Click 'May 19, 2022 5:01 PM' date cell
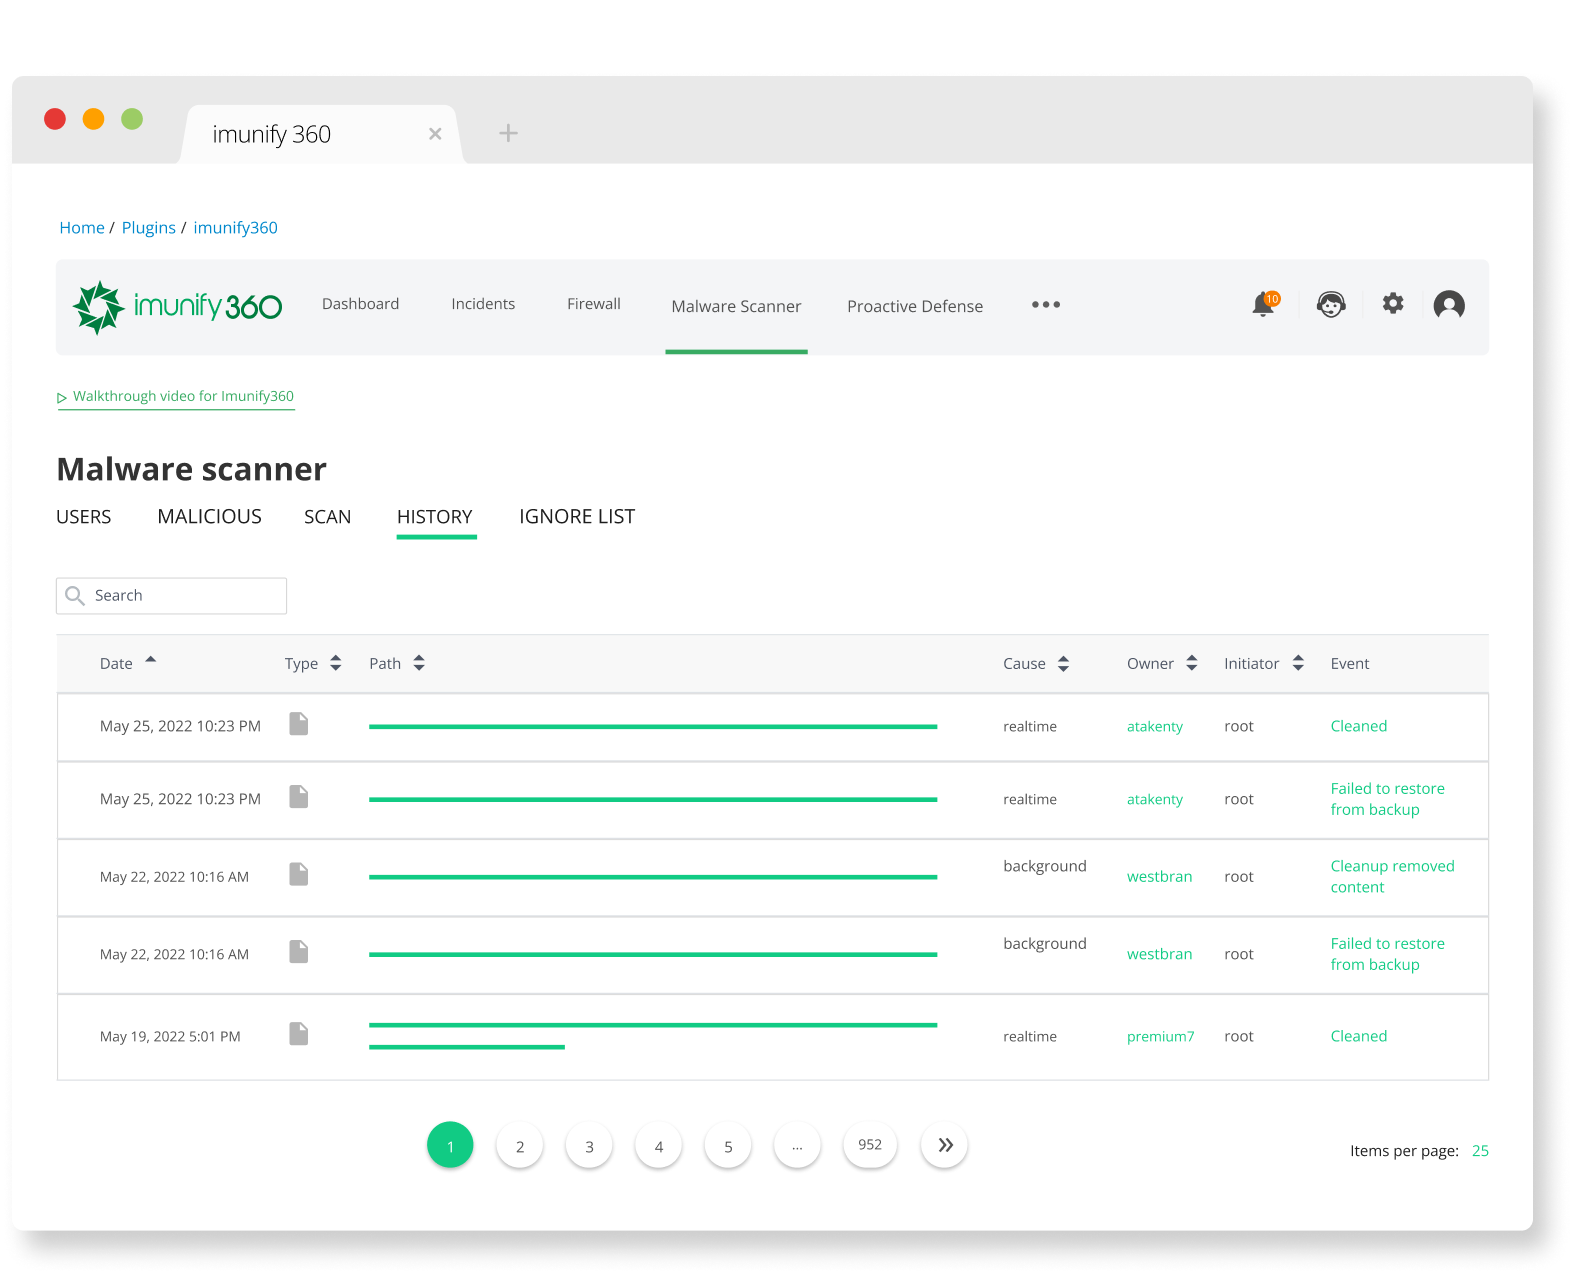The image size is (1573, 1275). [170, 1037]
